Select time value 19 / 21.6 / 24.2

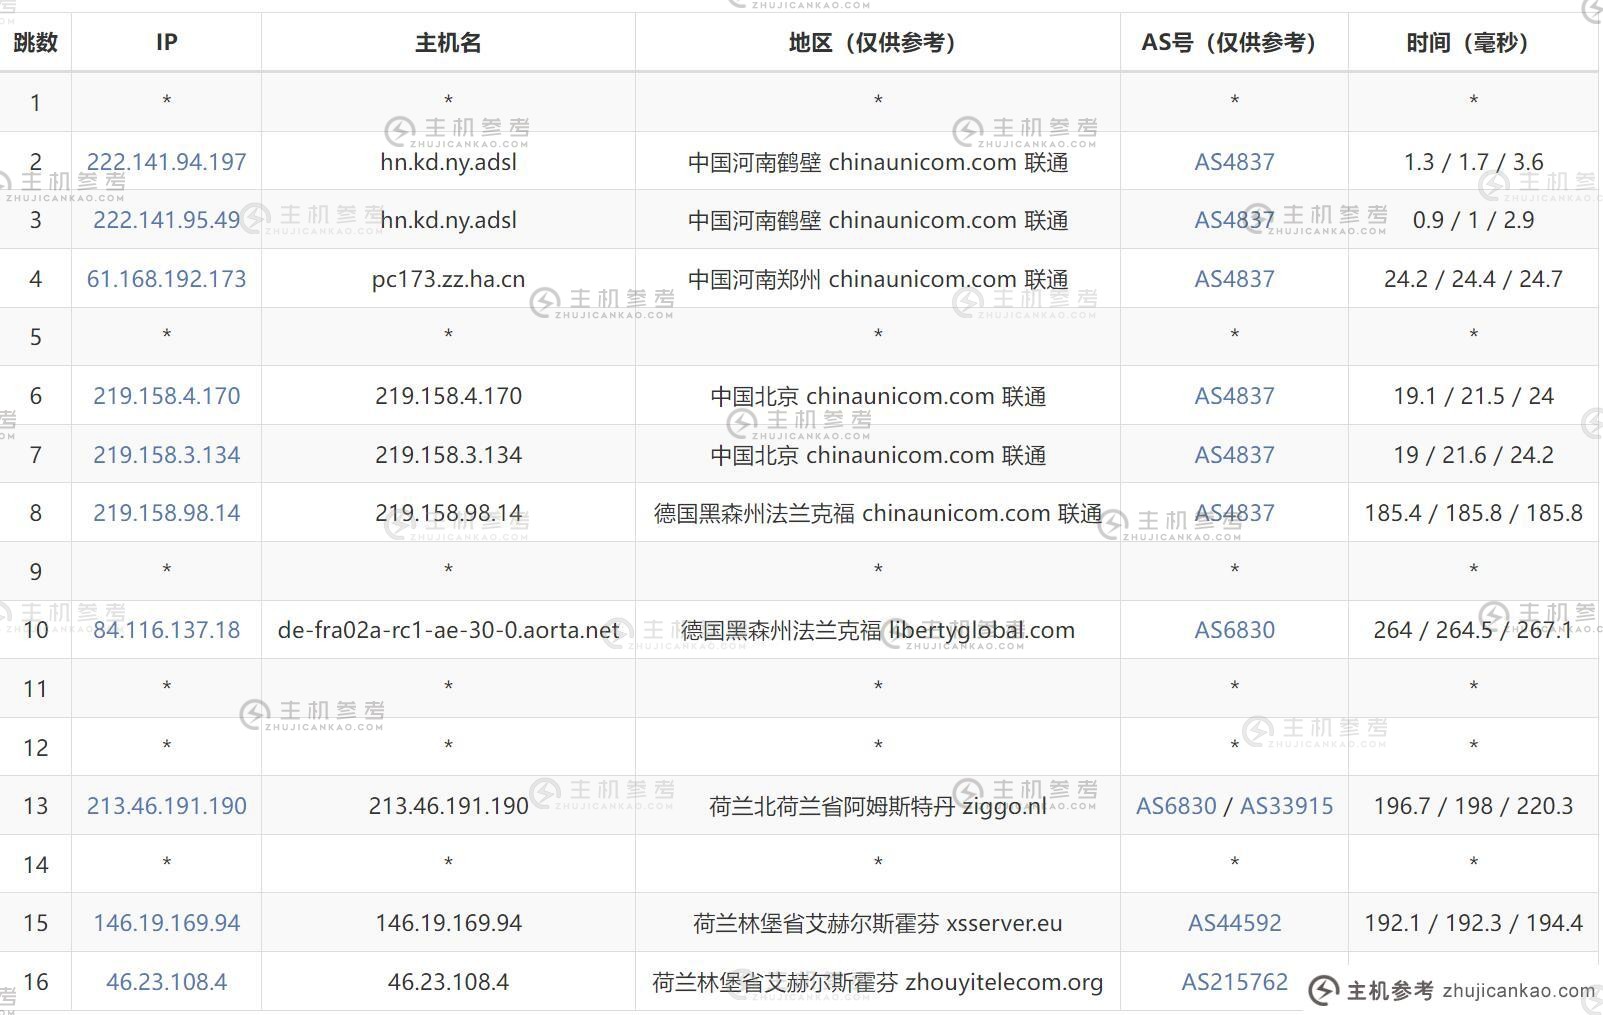[x=1473, y=455]
